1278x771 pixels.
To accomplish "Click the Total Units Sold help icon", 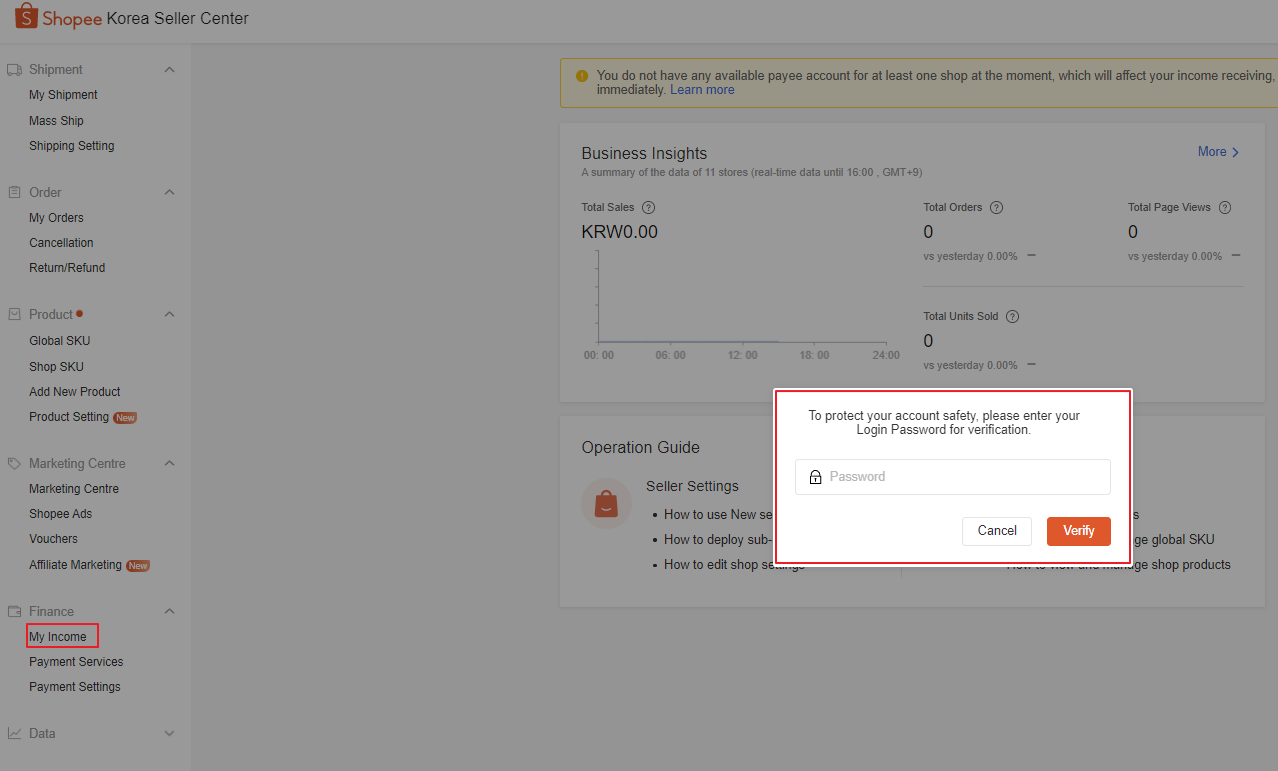I will [x=1012, y=317].
